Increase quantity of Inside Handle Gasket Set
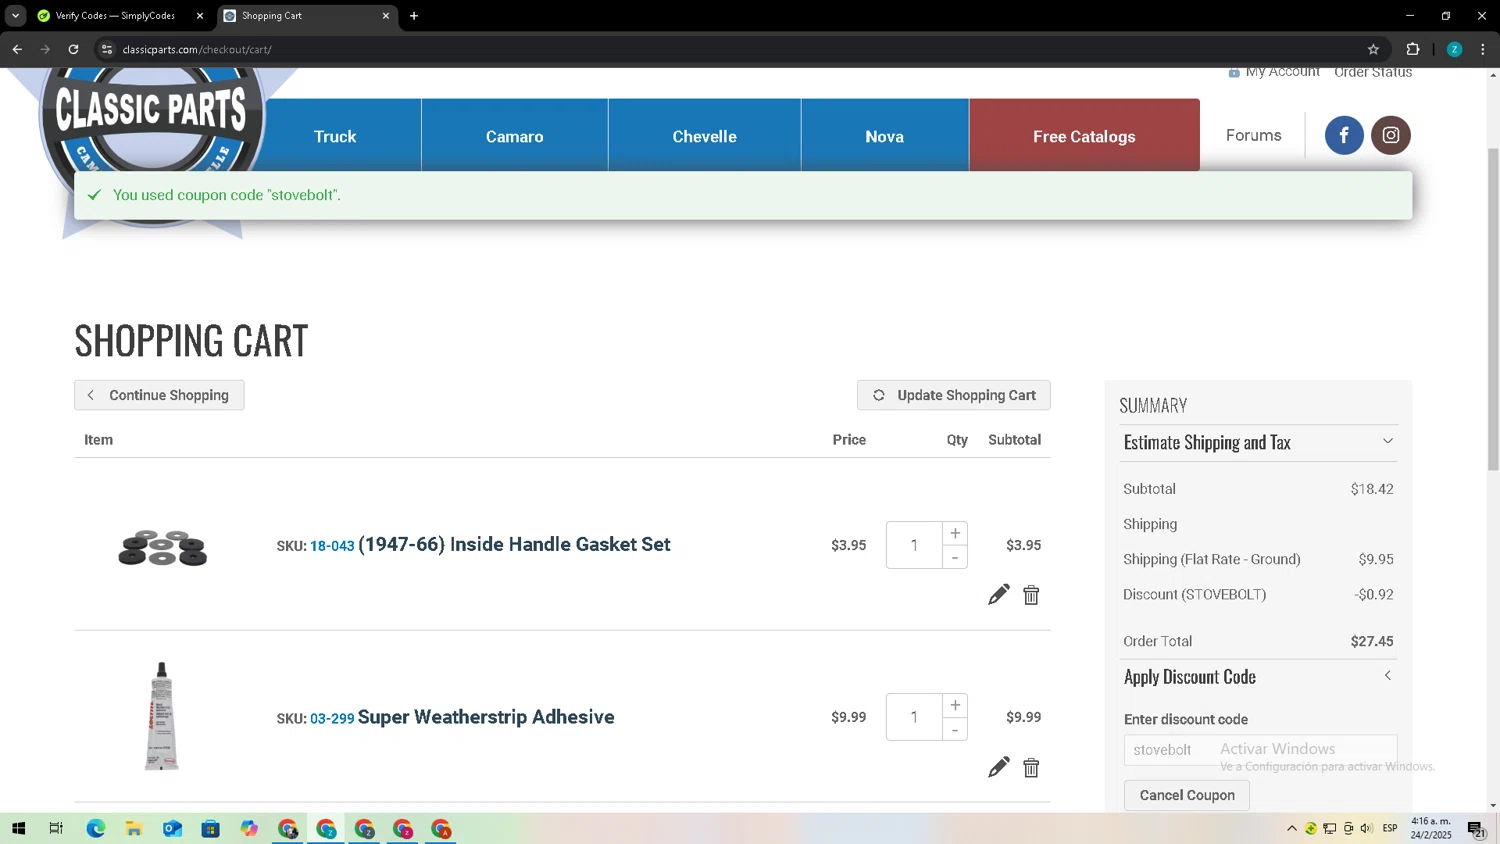The width and height of the screenshot is (1500, 844). tap(955, 533)
